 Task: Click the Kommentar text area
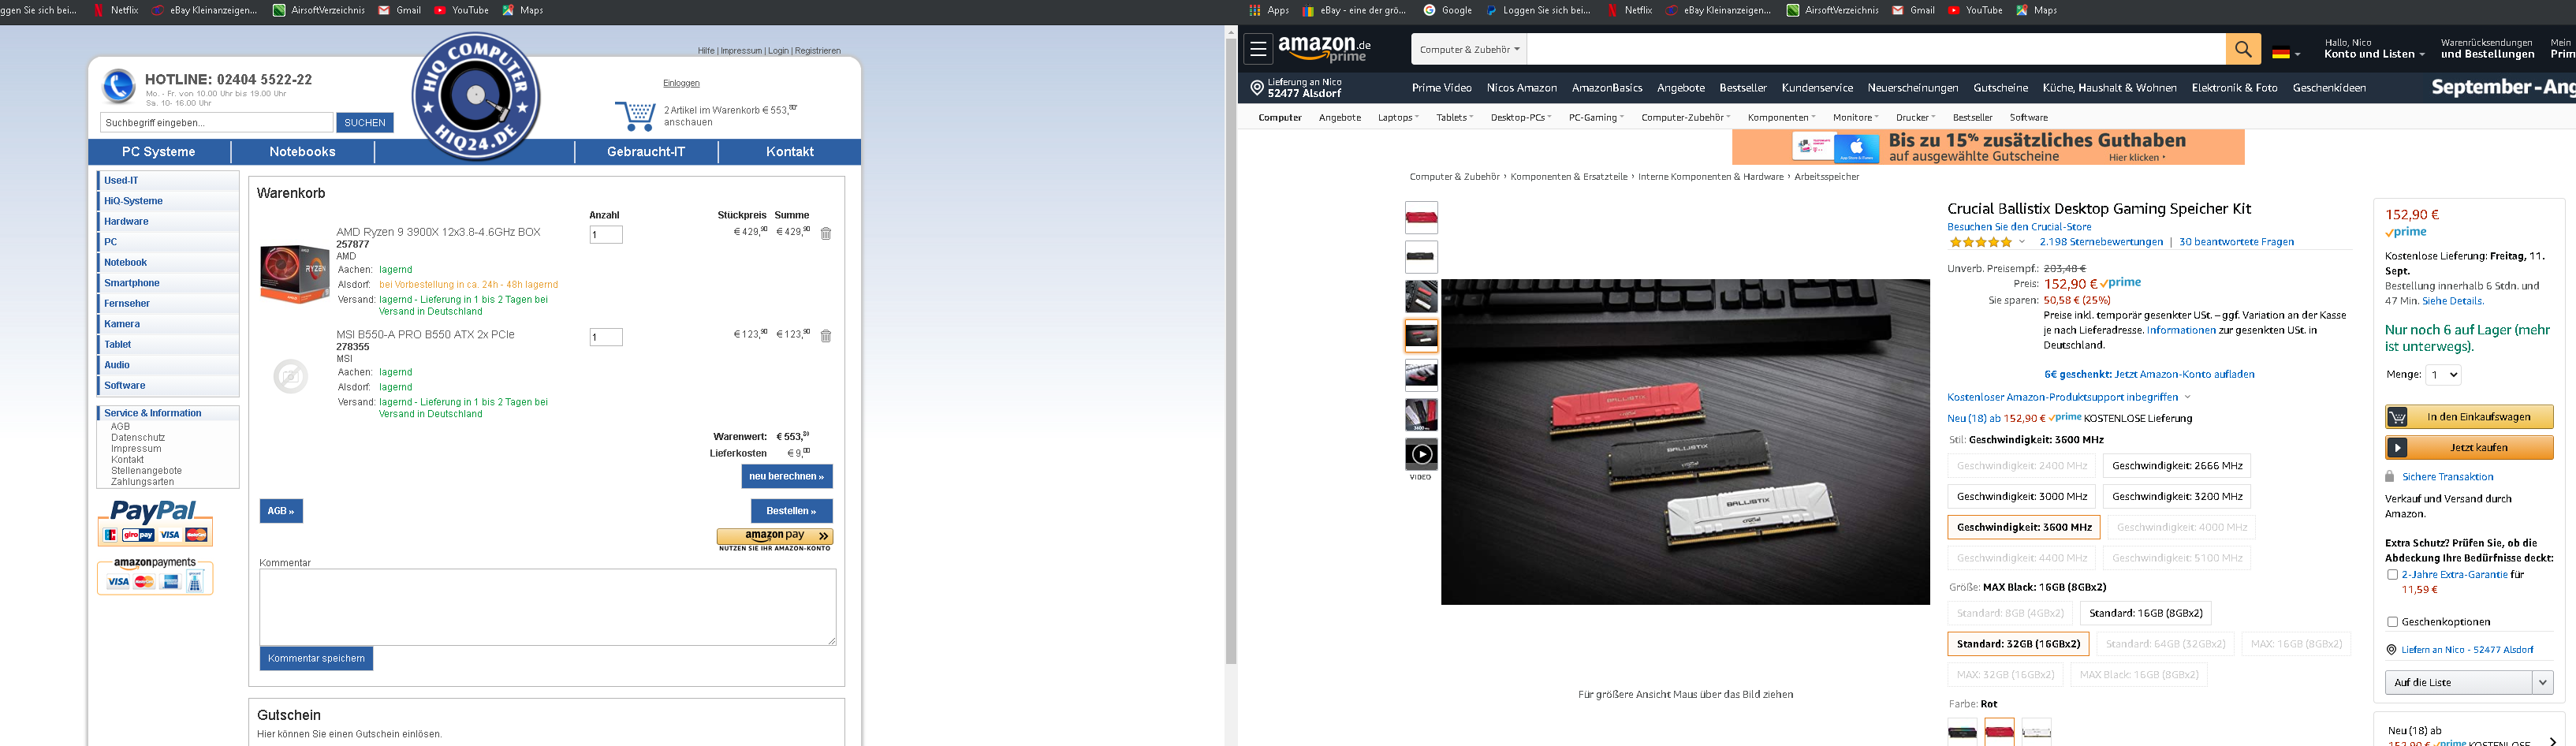pos(548,608)
